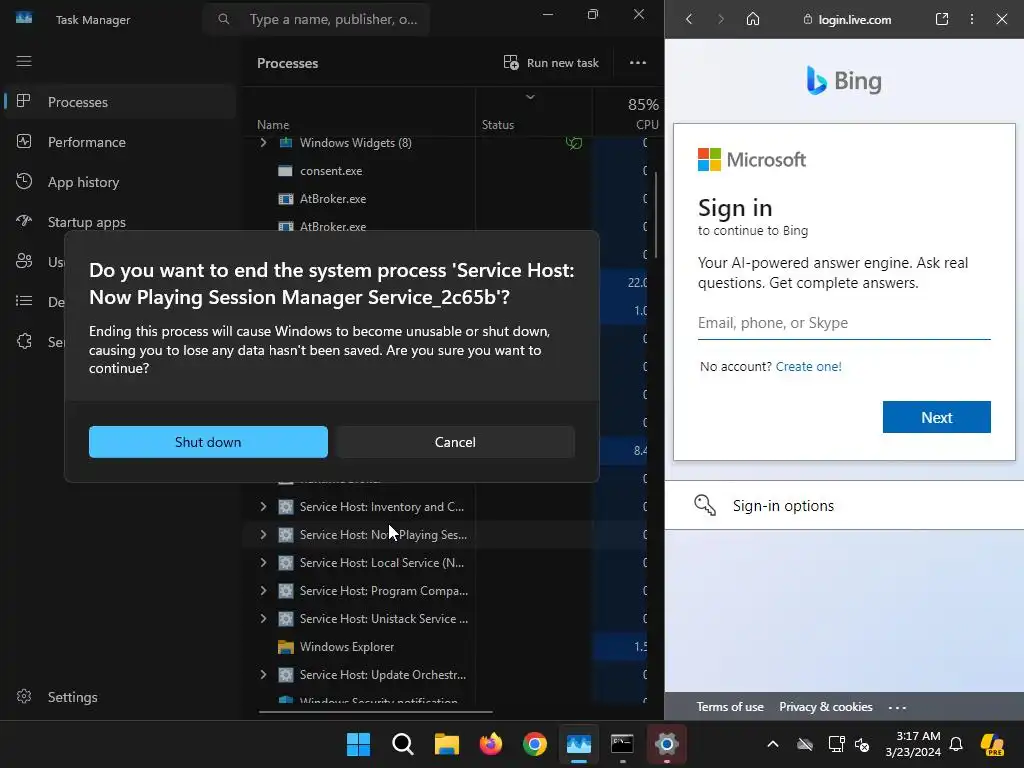Image resolution: width=1024 pixels, height=768 pixels.
Task: Open the Task Manager hamburger navigation menu
Action: [24, 61]
